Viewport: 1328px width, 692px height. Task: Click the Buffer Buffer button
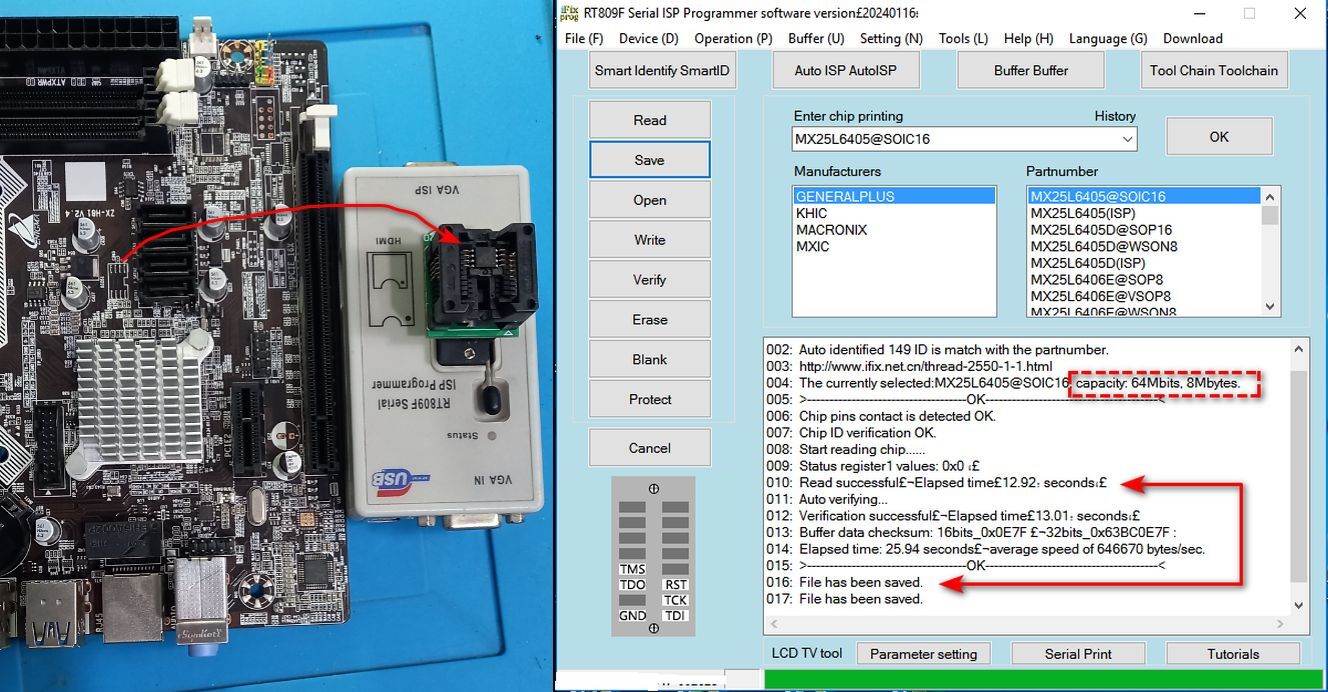(x=1031, y=70)
